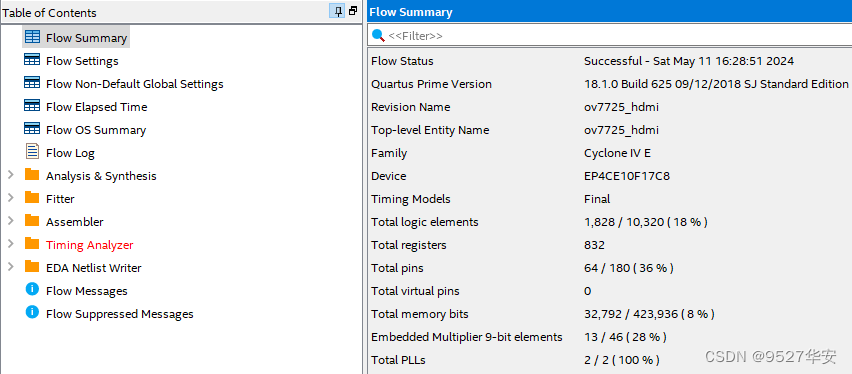Click the Total PLLs value 2 / 2

[622, 360]
